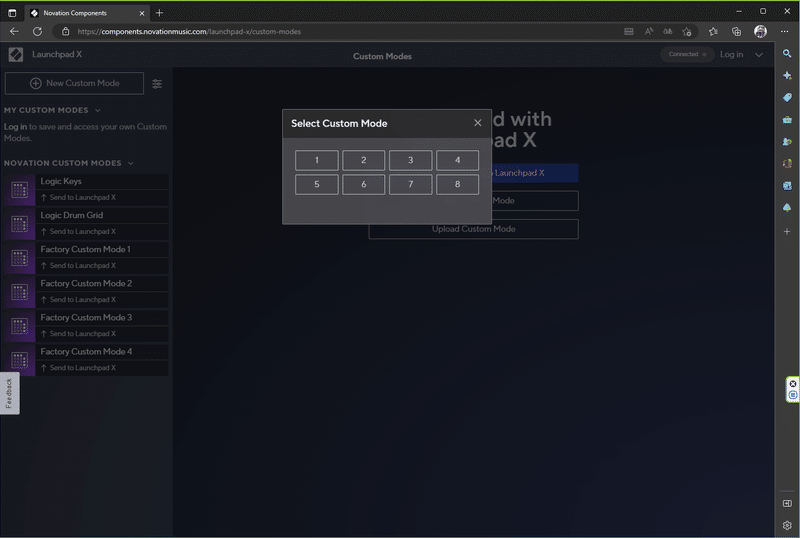Open Edge sidebar shopping tag icon
The width and height of the screenshot is (800, 538).
(x=787, y=97)
